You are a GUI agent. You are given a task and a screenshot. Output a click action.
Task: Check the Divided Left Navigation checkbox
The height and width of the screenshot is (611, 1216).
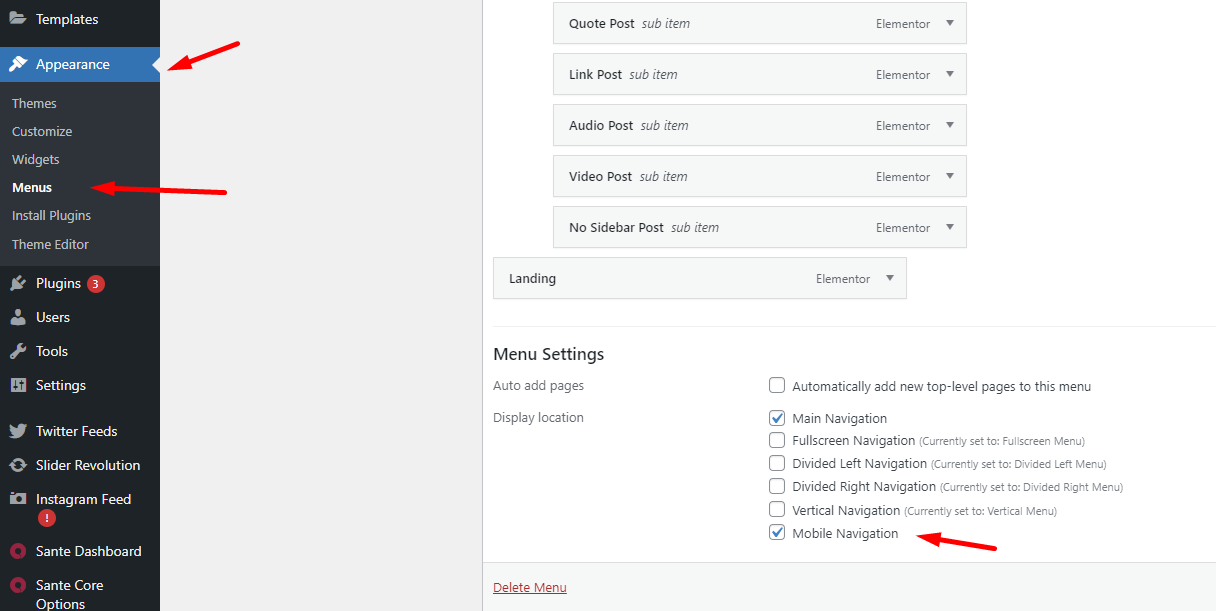point(777,463)
